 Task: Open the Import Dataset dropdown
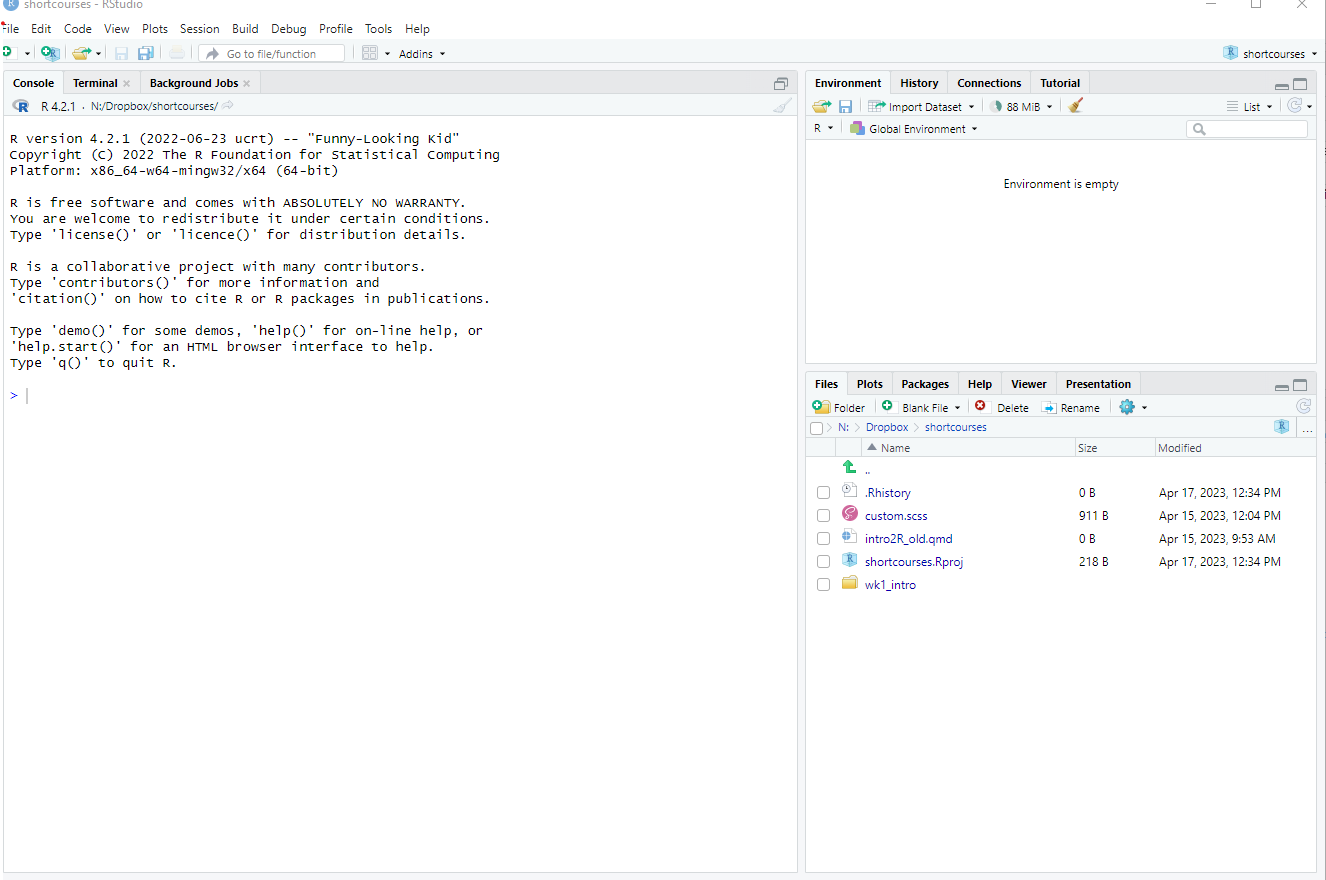tap(921, 106)
